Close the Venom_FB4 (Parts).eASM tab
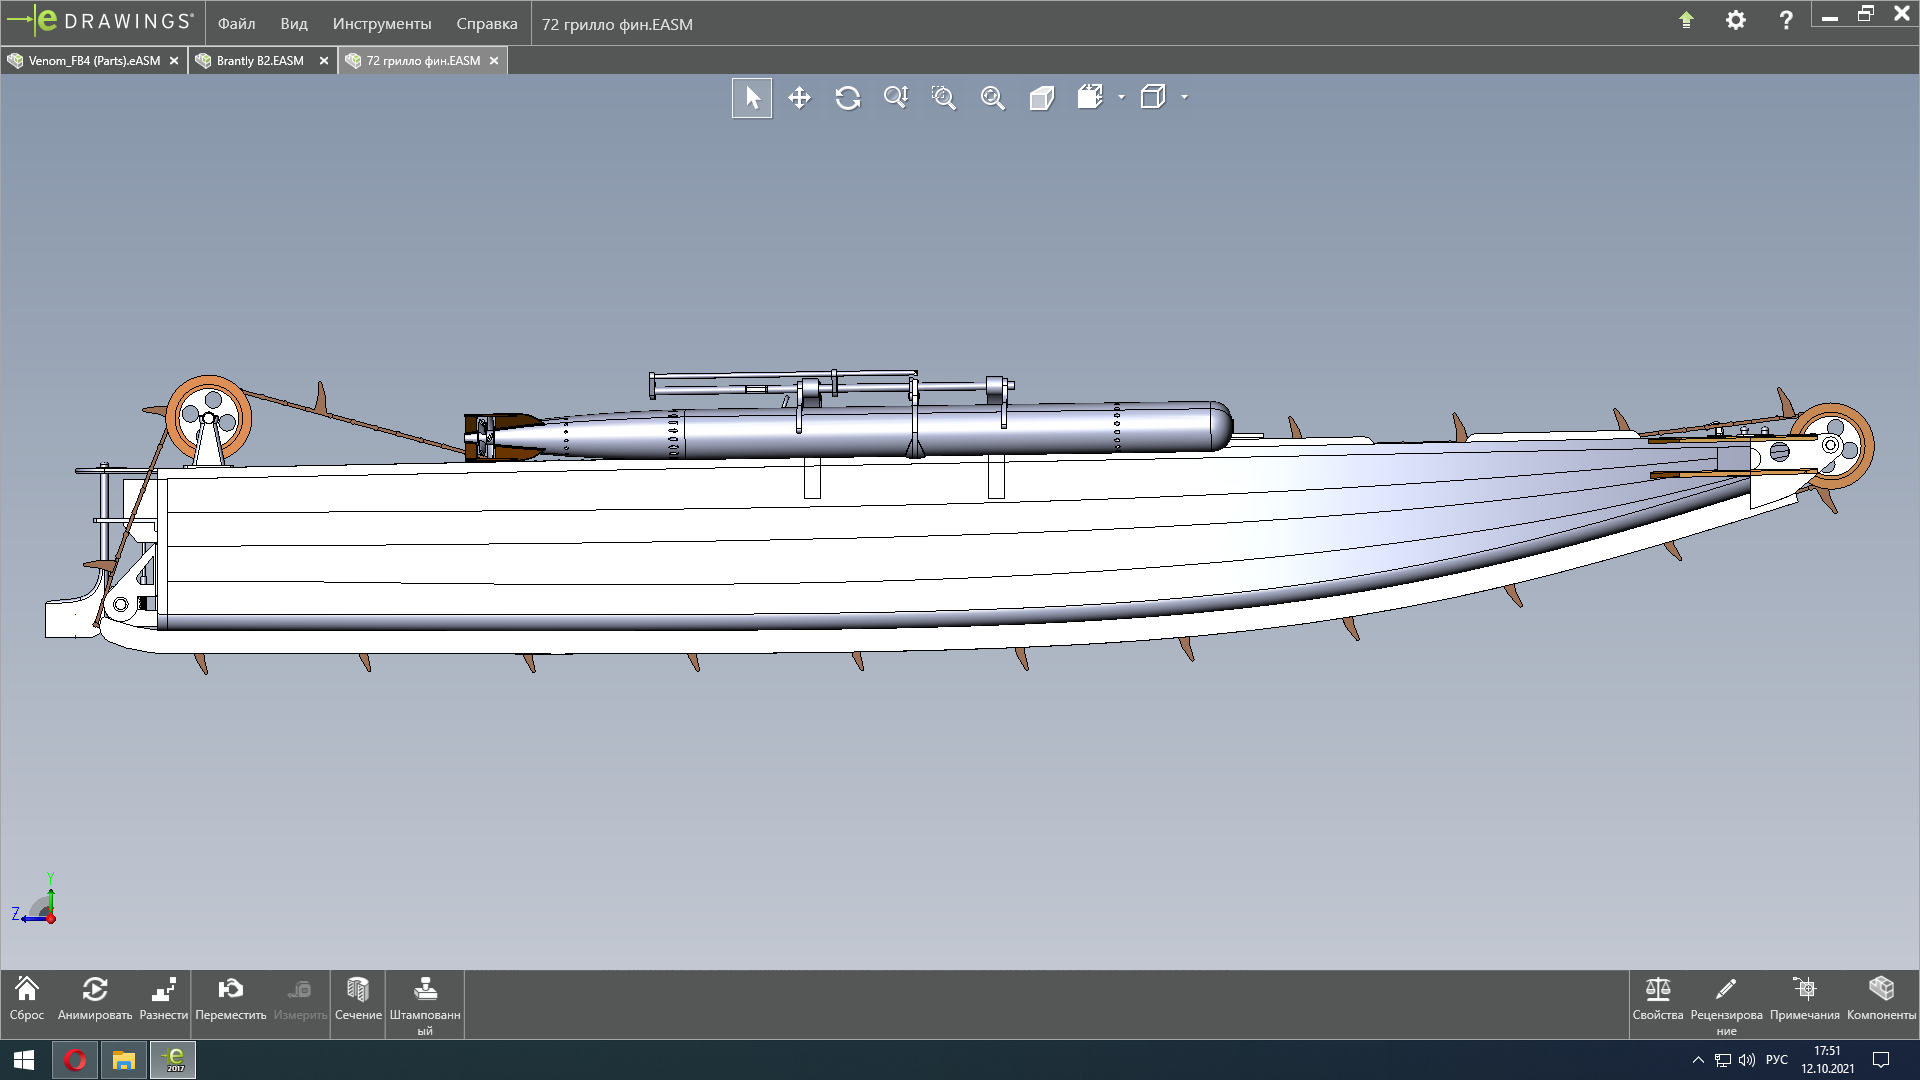The image size is (1920, 1080). point(174,61)
